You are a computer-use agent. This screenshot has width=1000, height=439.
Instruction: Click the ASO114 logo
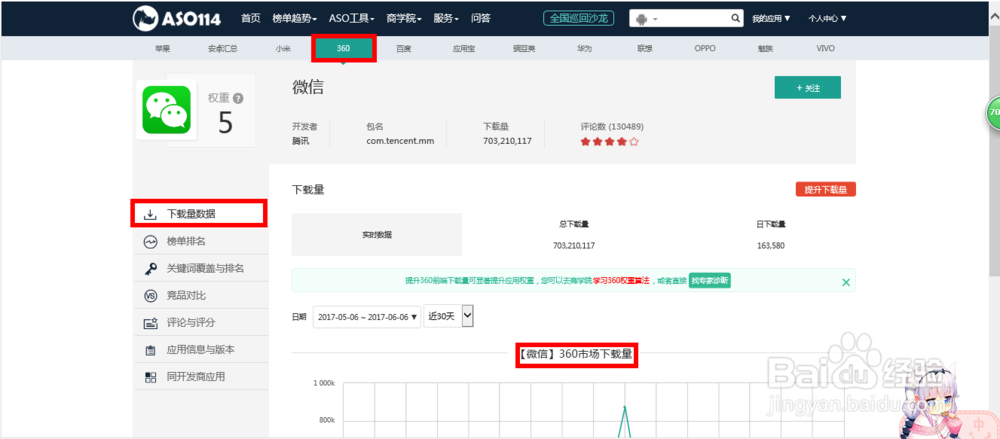177,19
